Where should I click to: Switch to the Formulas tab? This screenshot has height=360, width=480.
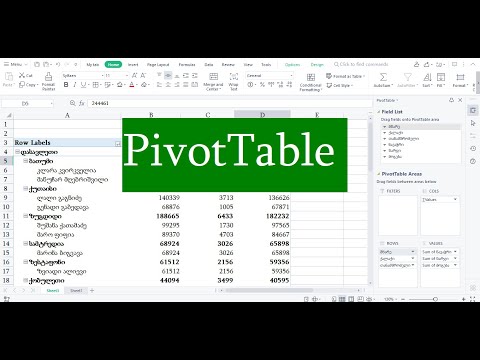187,65
